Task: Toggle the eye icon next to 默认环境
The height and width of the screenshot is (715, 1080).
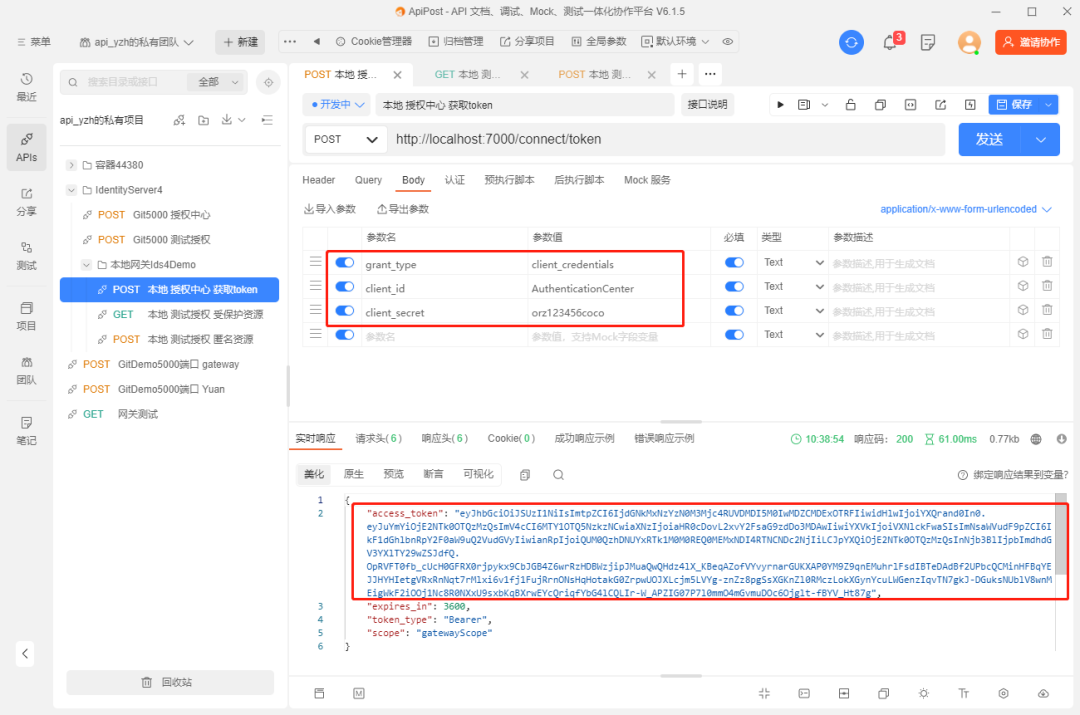Action: (x=727, y=41)
